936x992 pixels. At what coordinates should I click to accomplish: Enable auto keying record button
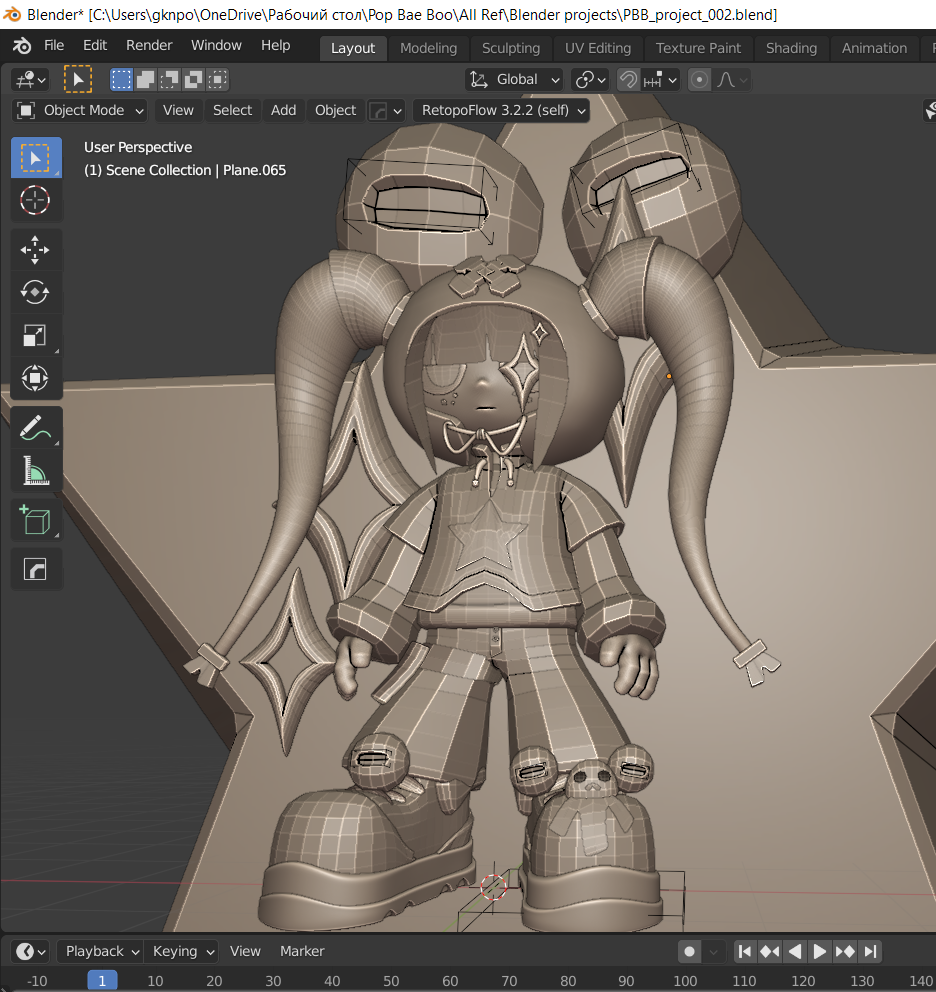tap(690, 952)
